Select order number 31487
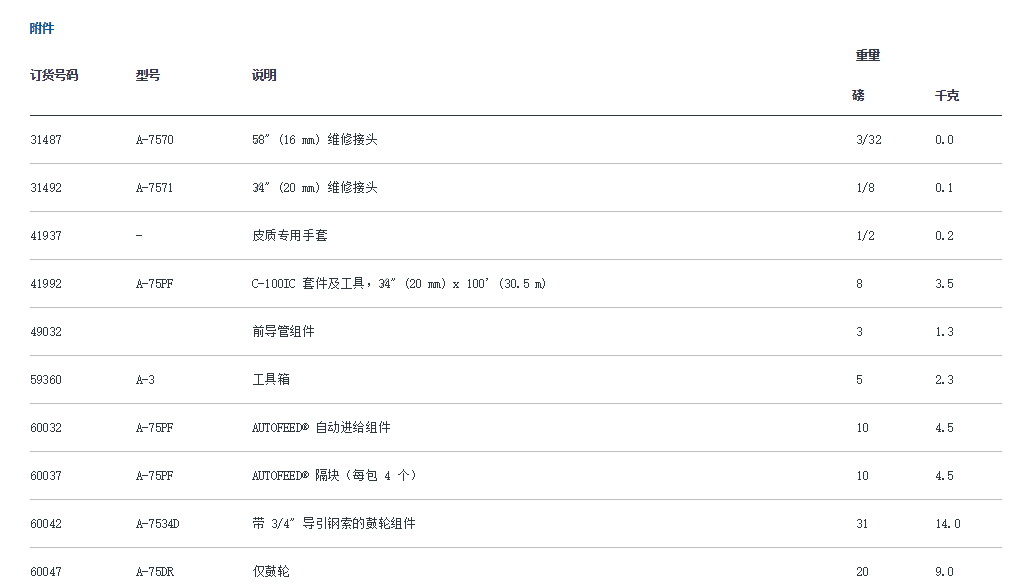The image size is (1036, 588). pos(46,140)
